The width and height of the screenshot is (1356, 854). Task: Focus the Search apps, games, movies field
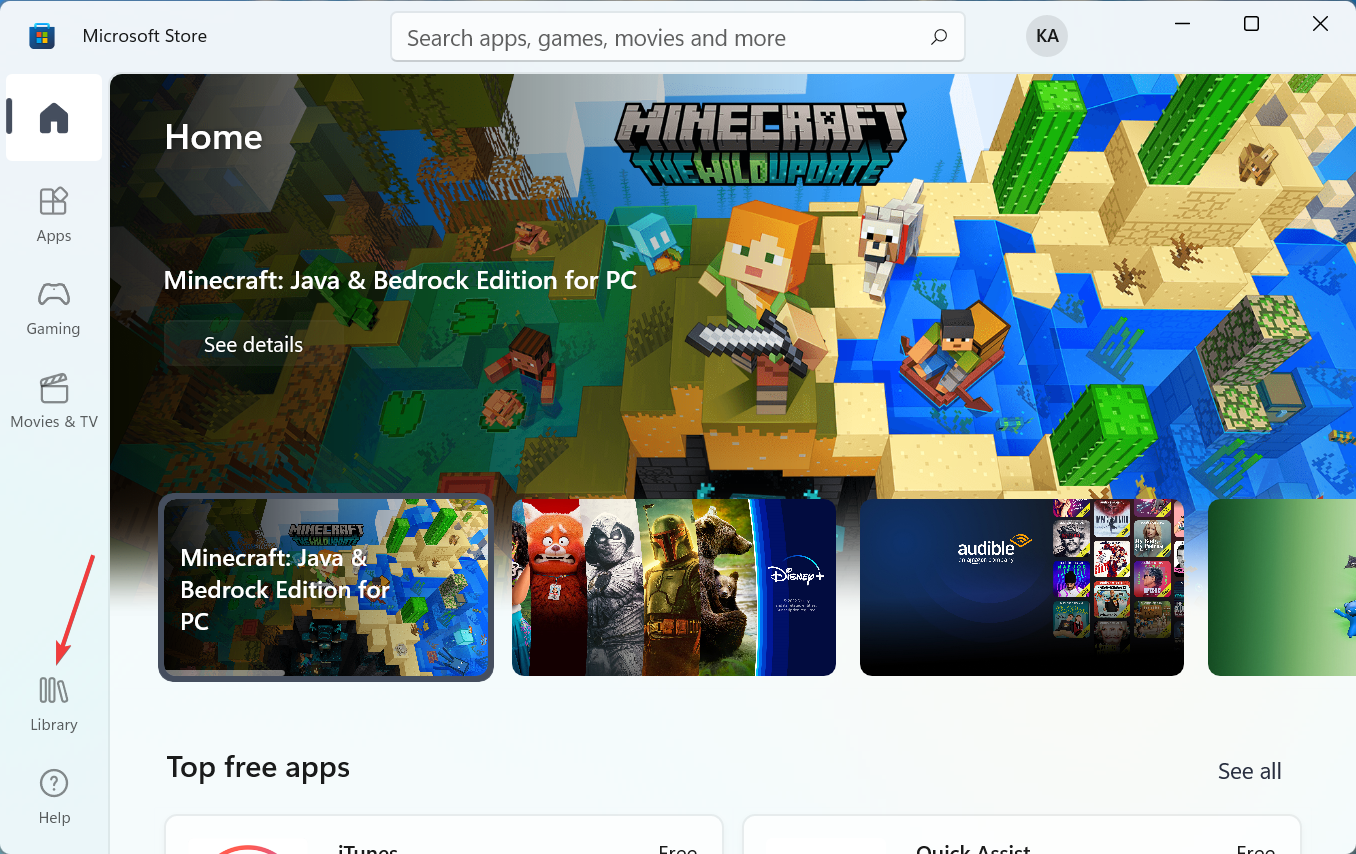(677, 38)
